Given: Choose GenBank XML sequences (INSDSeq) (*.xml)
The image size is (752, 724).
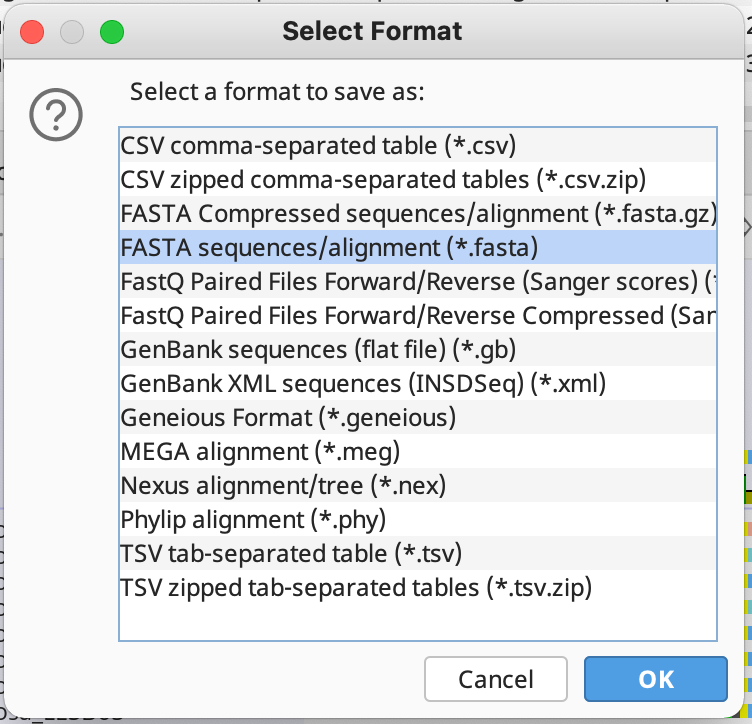Looking at the screenshot, I should [418, 384].
